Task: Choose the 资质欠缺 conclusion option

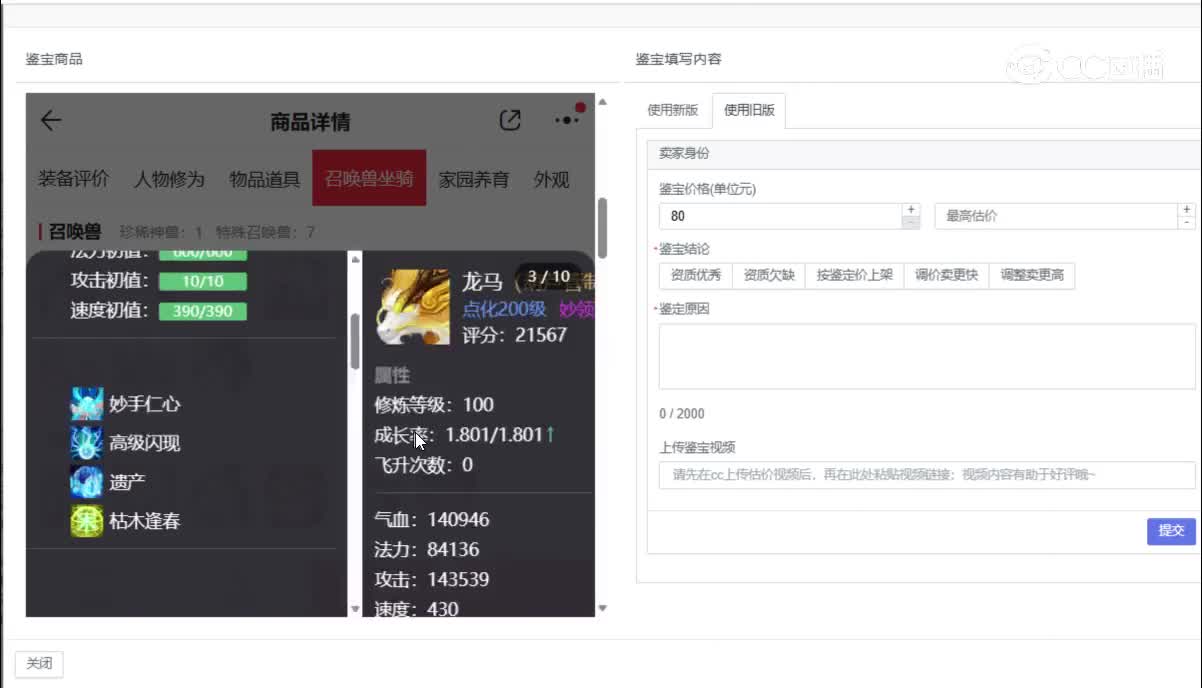Action: click(x=769, y=275)
